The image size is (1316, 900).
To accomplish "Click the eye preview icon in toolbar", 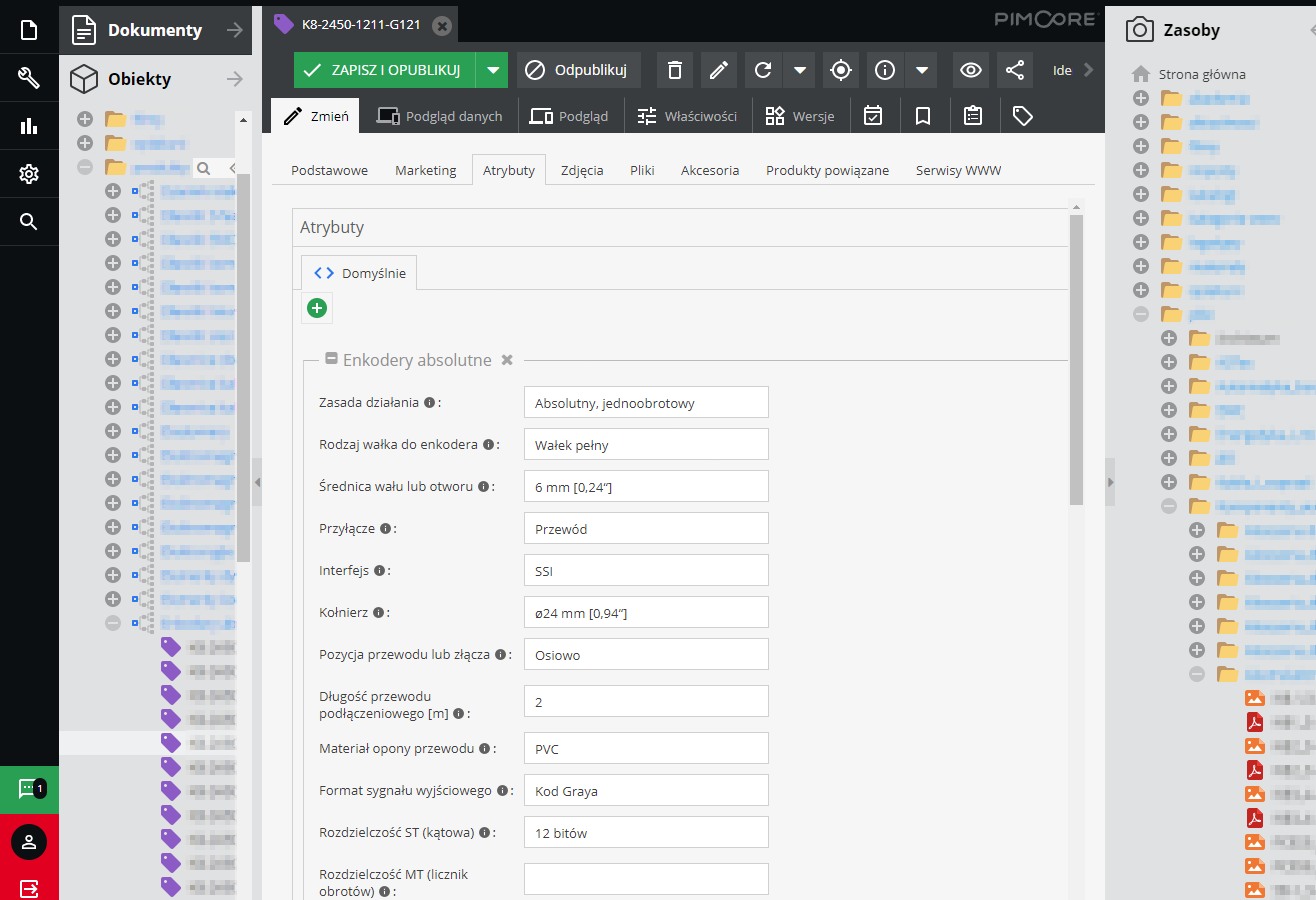I will click(970, 70).
